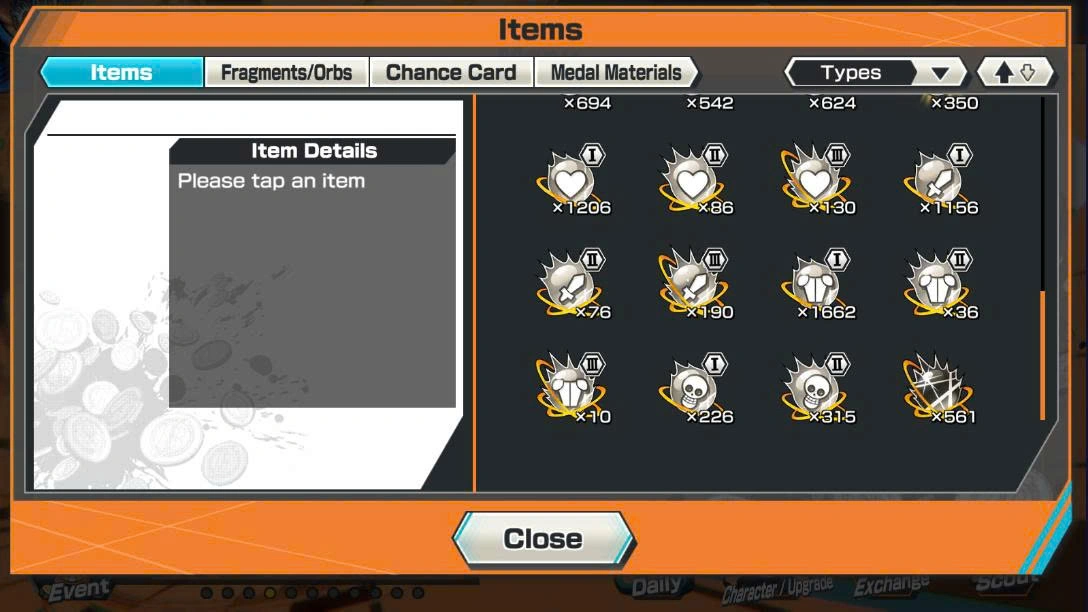
Task: Choose the armor crystal tier III item x10
Action: tap(572, 389)
